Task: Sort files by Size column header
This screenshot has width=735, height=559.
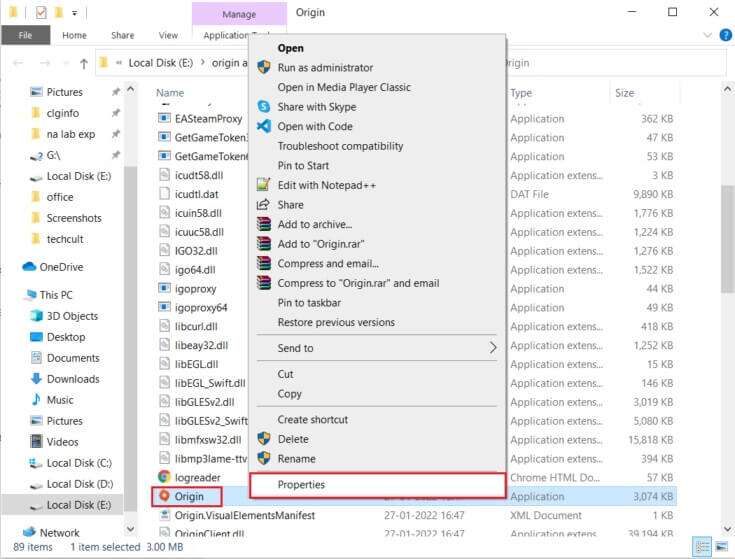Action: pos(624,93)
